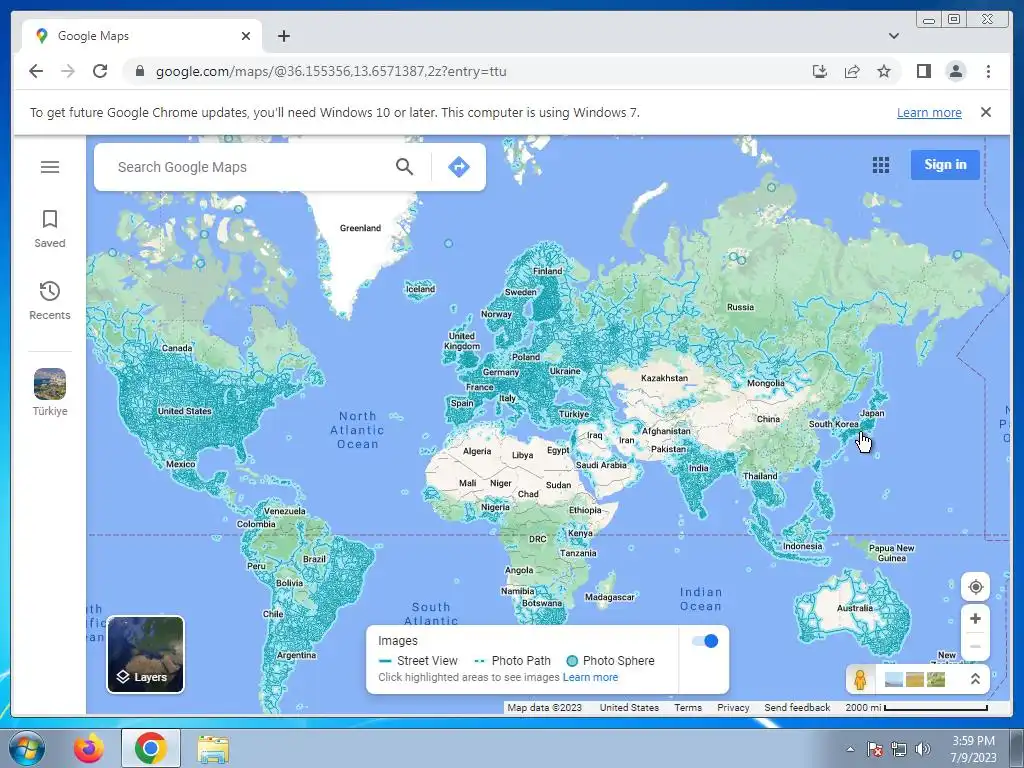Zoom in with the plus button
The width and height of the screenshot is (1024, 768).
[975, 618]
